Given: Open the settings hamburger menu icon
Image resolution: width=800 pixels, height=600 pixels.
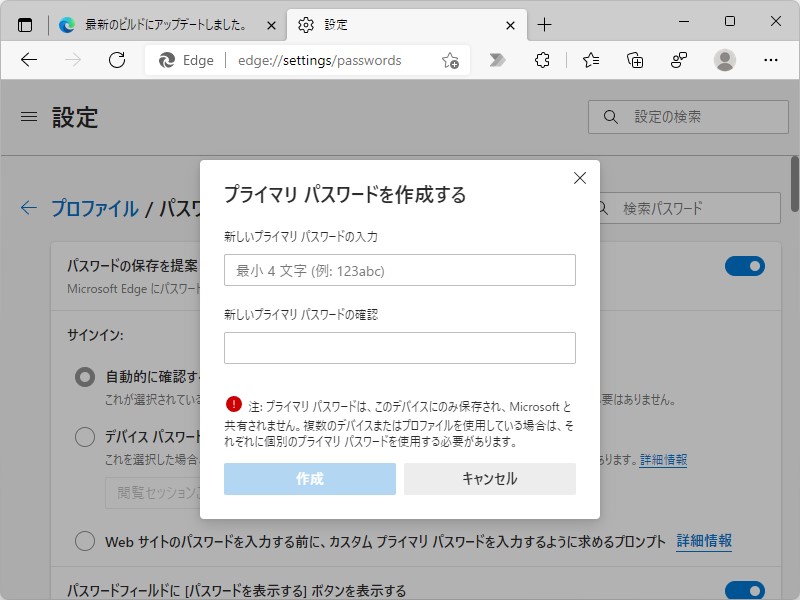Looking at the screenshot, I should [28, 117].
